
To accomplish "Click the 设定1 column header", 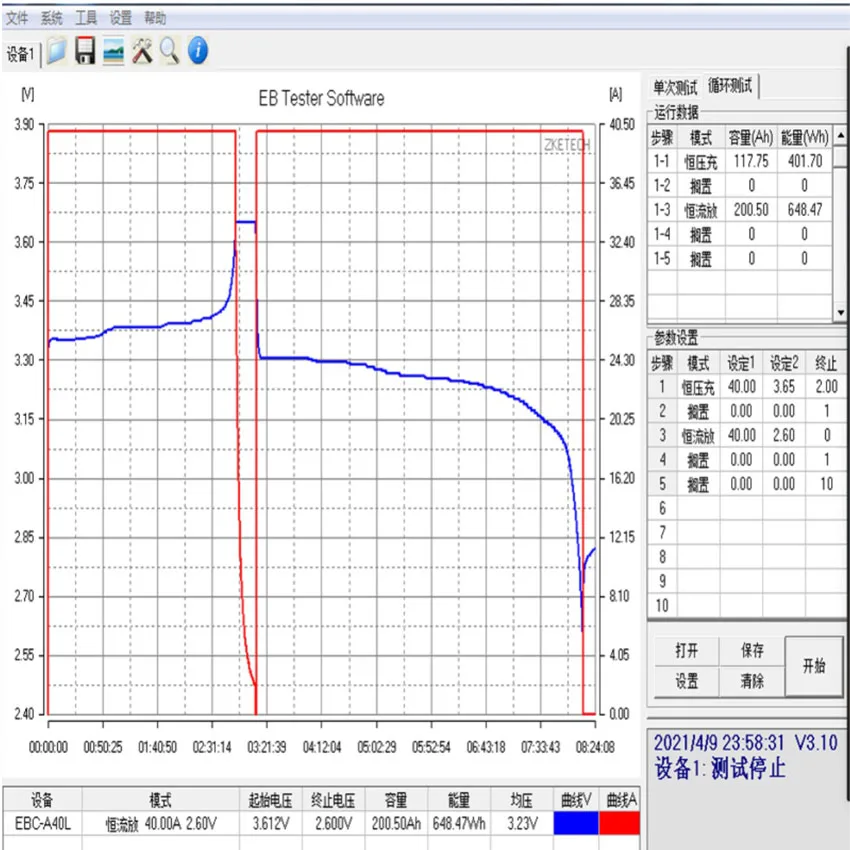I will coord(740,363).
